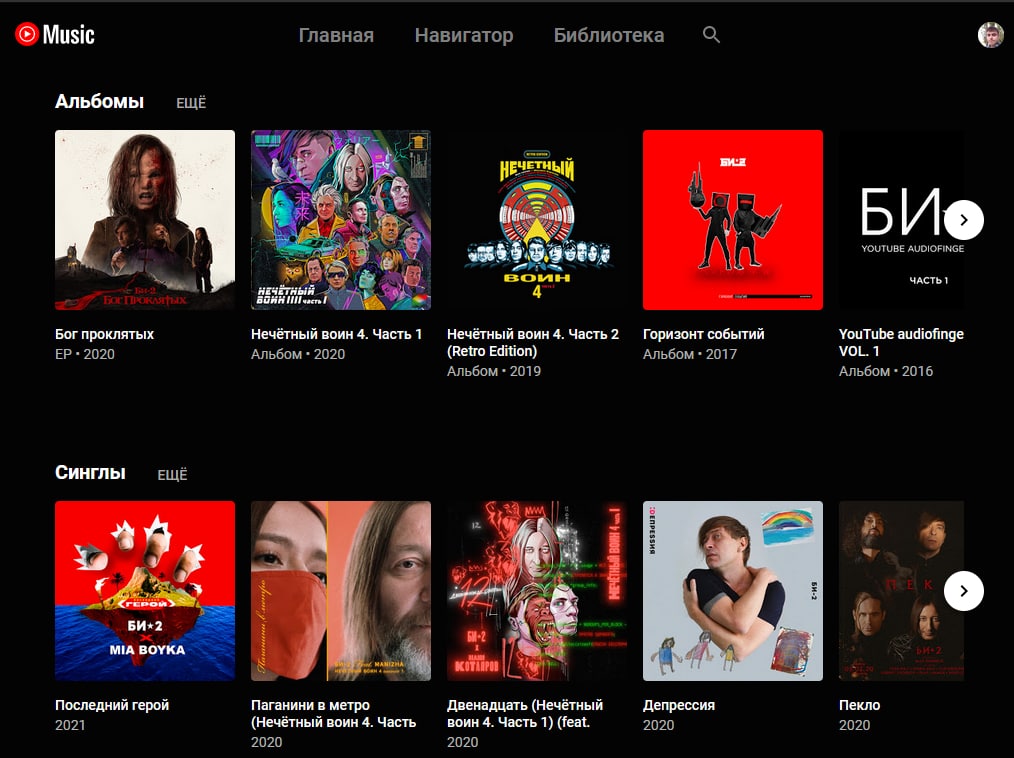The height and width of the screenshot is (758, 1014).
Task: Go to the Главная tab
Action: [336, 35]
